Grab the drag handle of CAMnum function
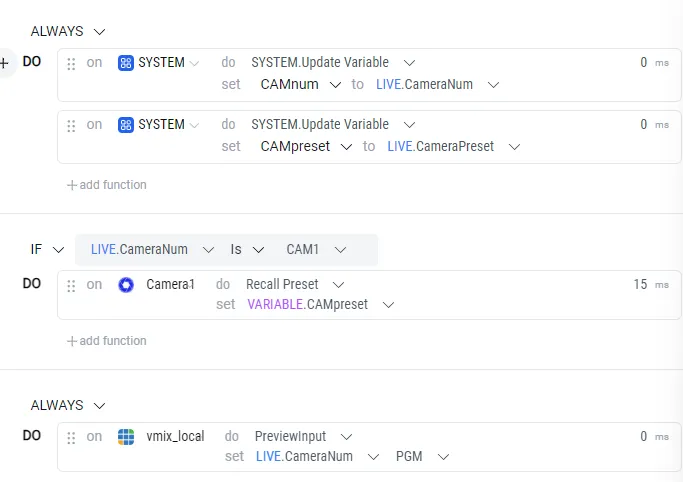 click(x=71, y=64)
